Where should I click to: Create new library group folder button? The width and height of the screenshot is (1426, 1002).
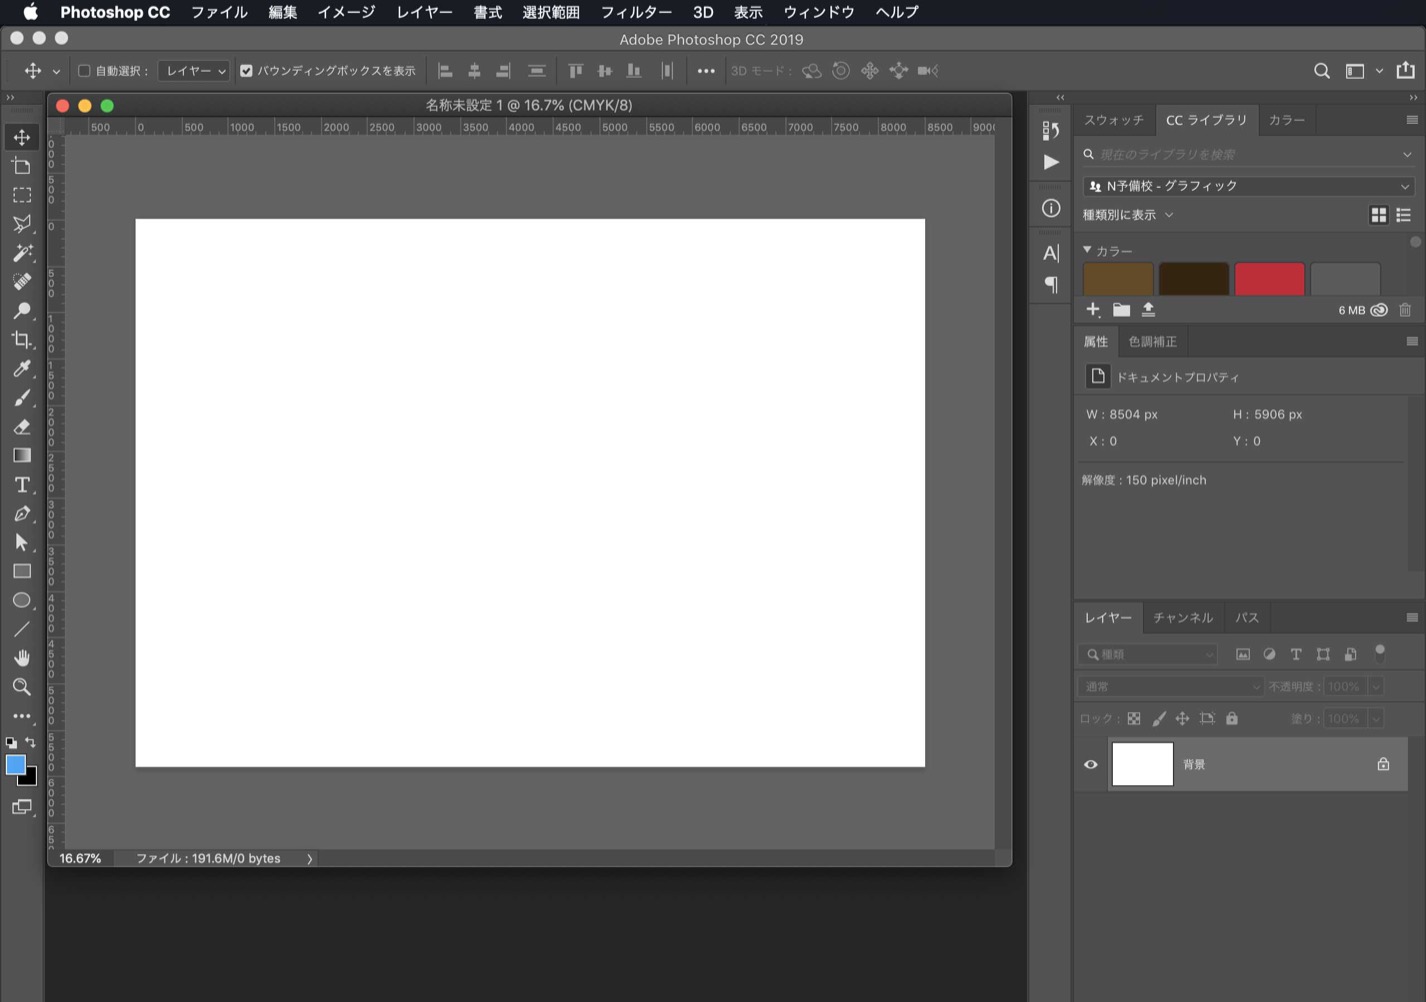(1121, 310)
